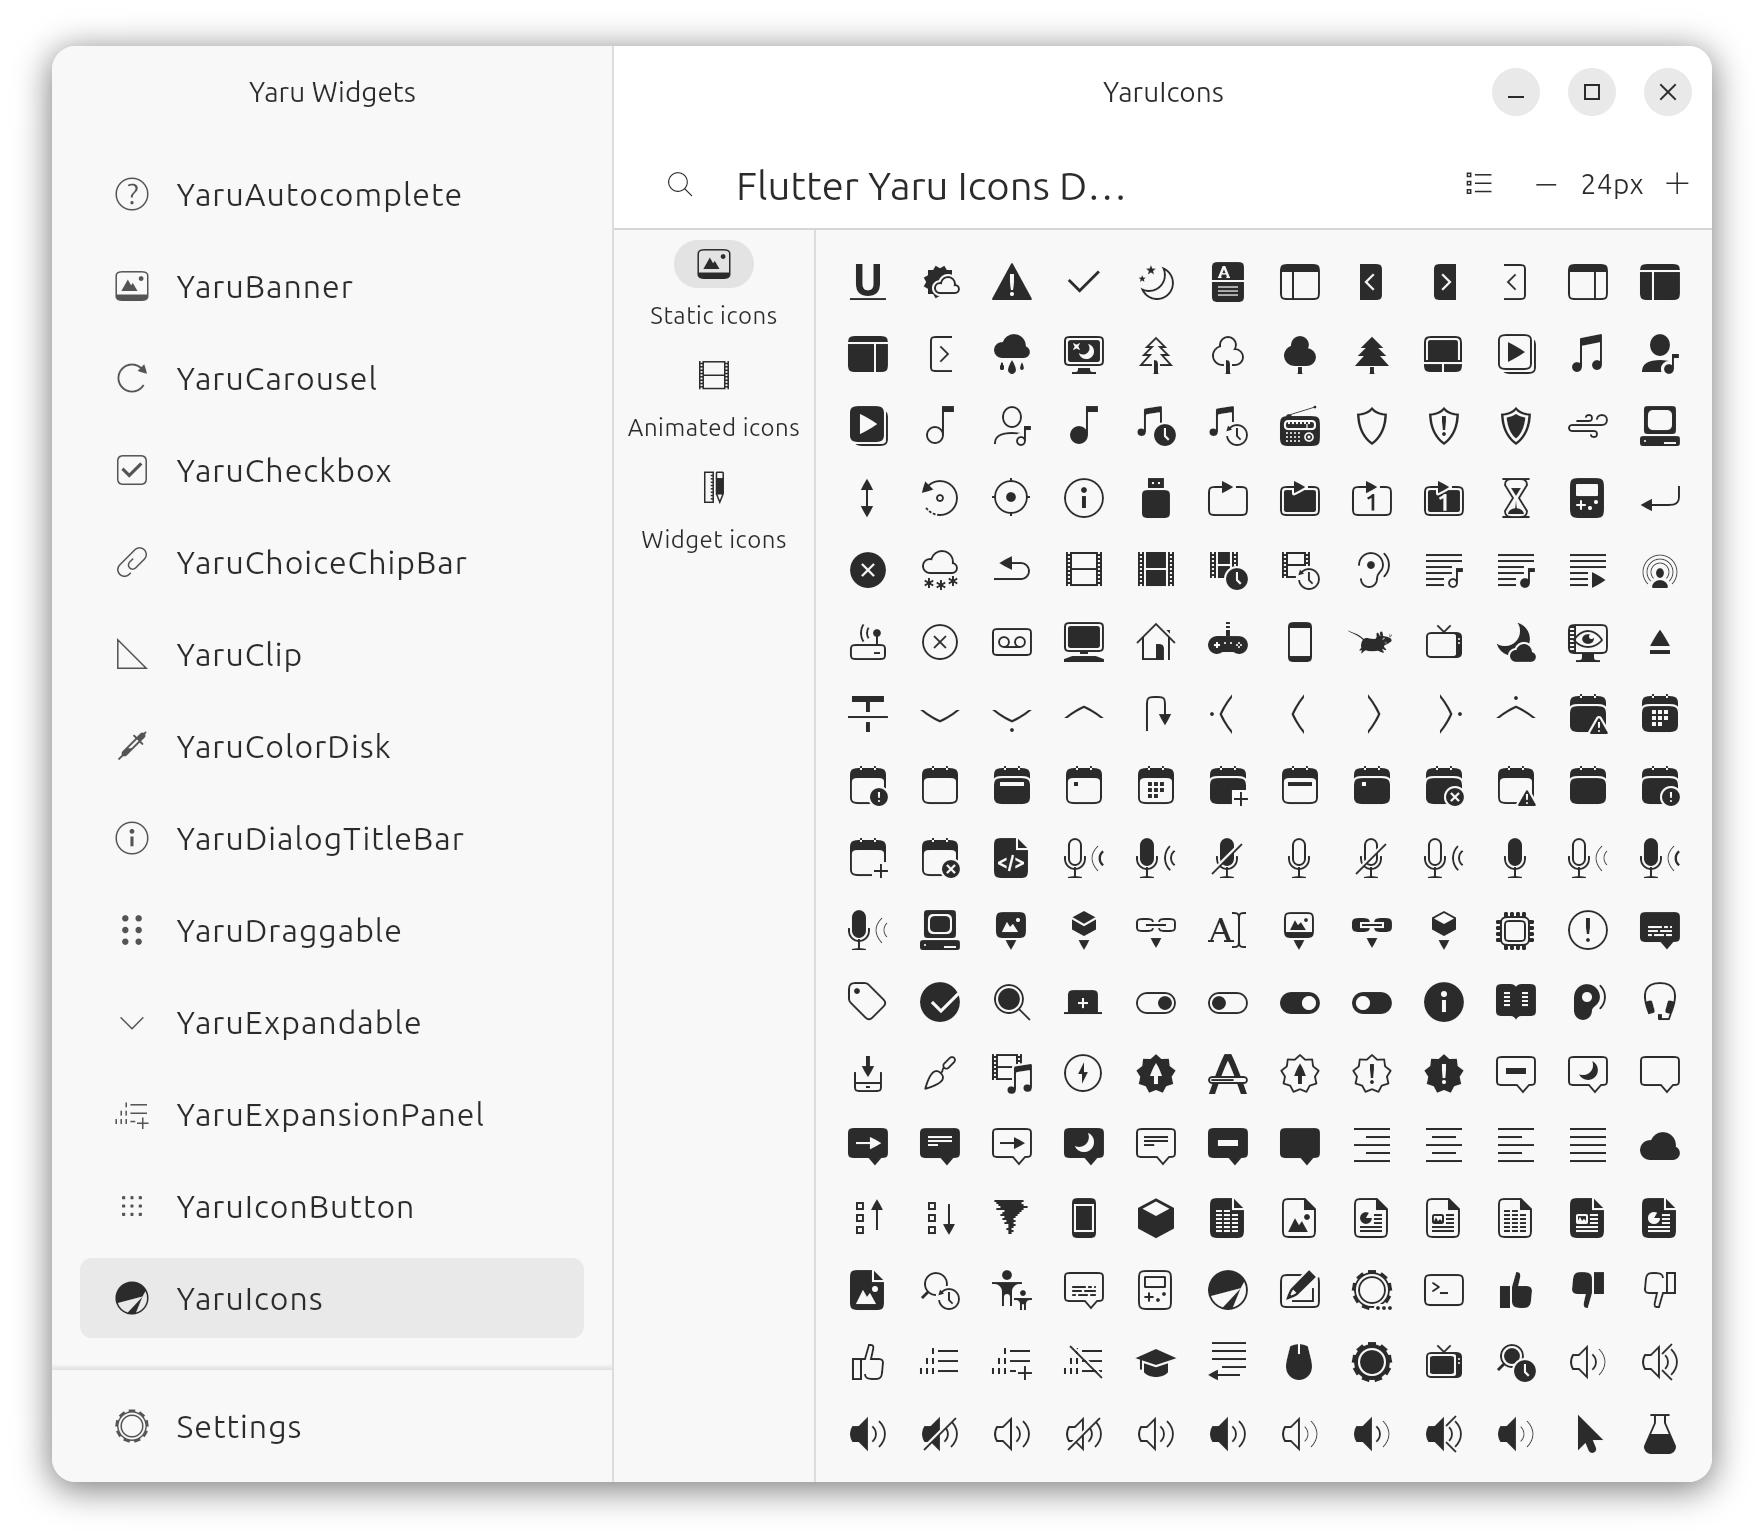Click the gamepad controller icon
Viewport: 1764px width, 1540px height.
[x=1228, y=642]
